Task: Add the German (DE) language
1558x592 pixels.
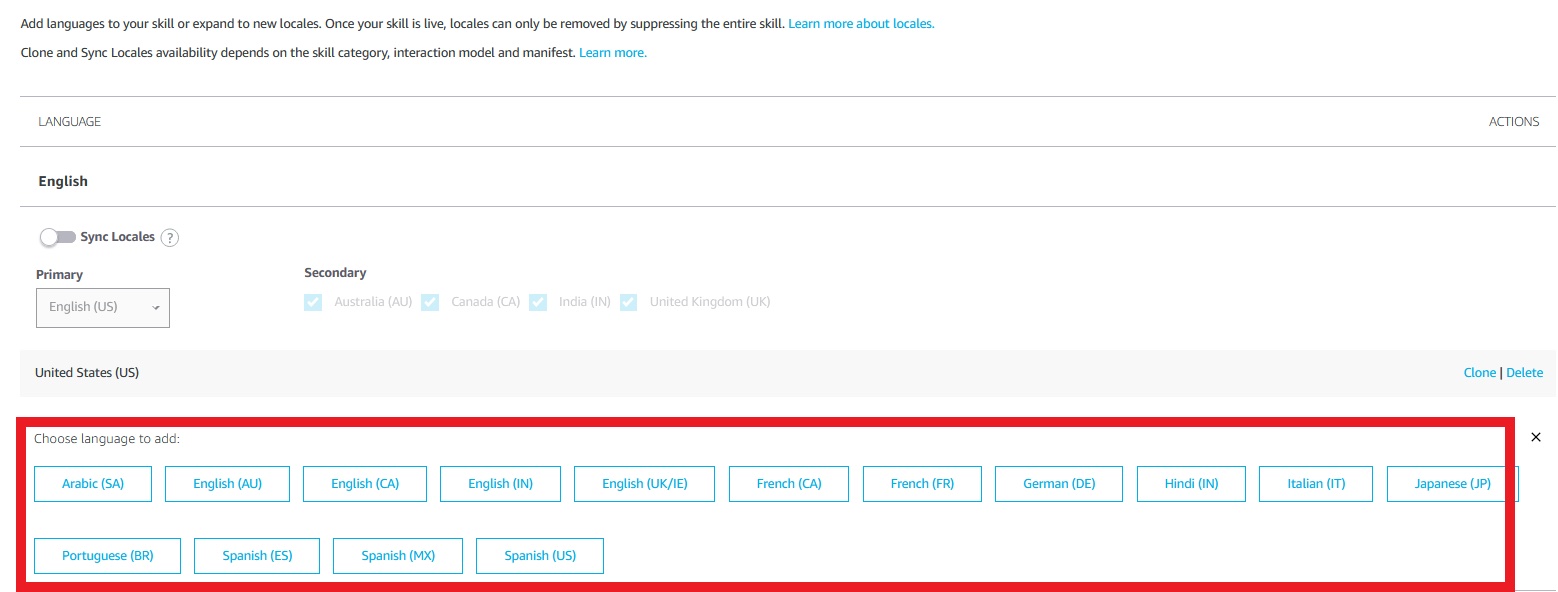Action: click(x=1058, y=483)
